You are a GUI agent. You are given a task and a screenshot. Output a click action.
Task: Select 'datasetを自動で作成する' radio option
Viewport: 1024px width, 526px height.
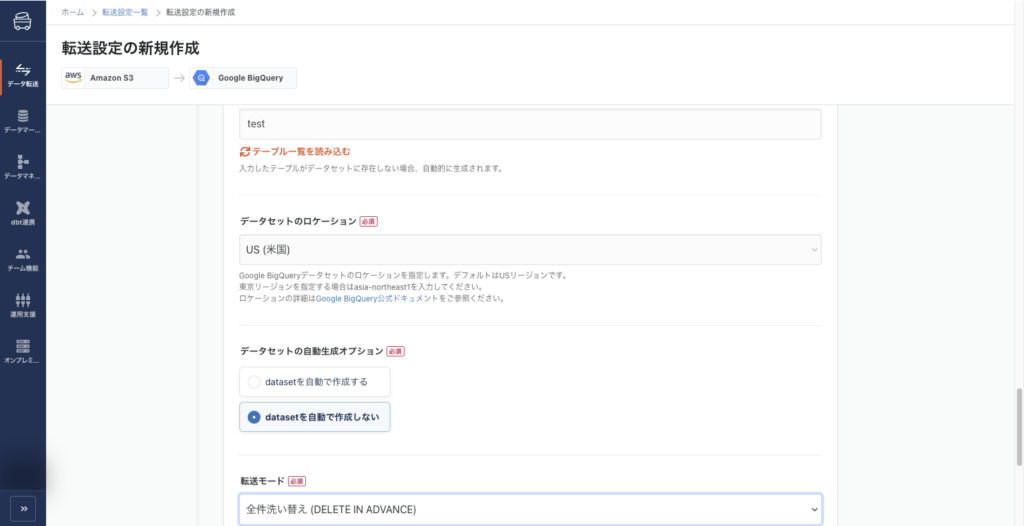[x=254, y=382]
